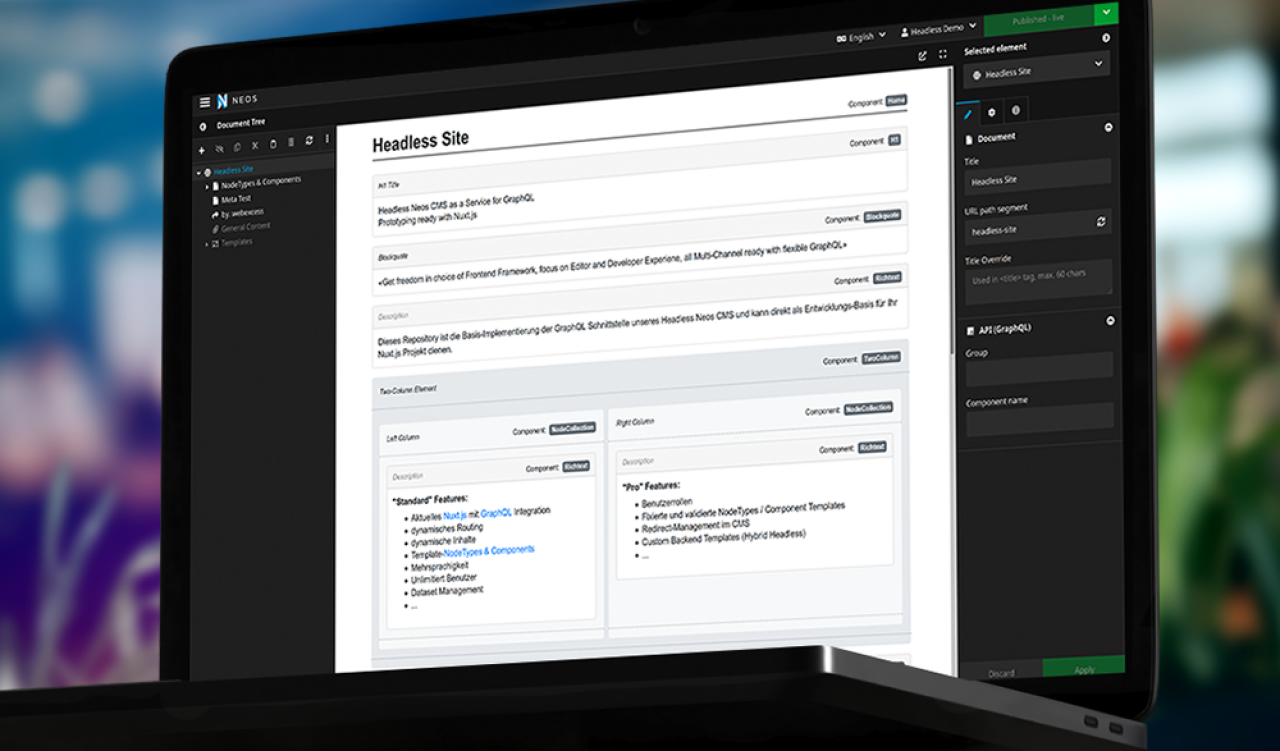Open the Headless Demo user menu
The image size is (1280, 751).
pos(938,30)
